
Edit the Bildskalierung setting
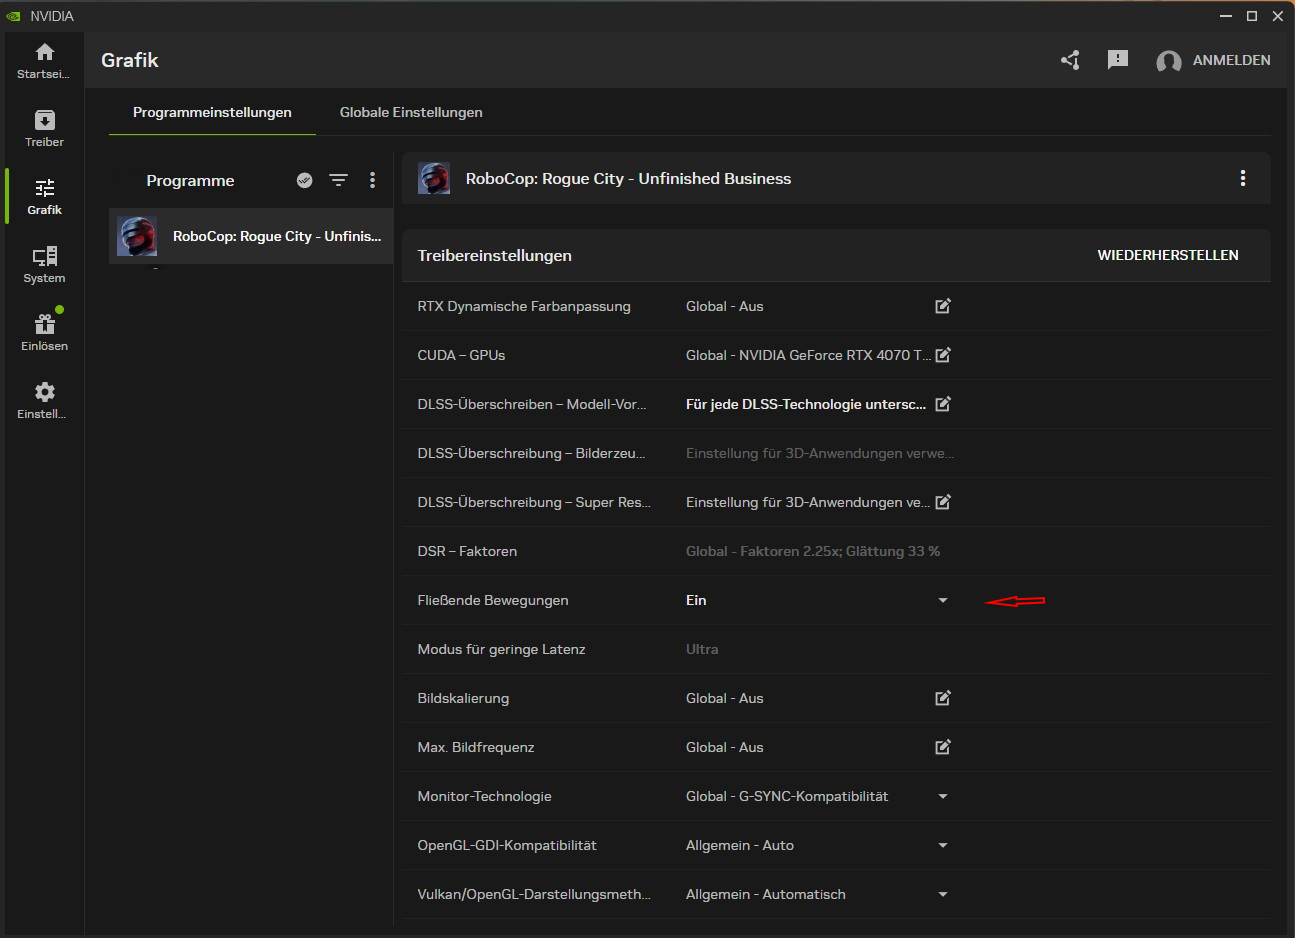click(x=943, y=698)
